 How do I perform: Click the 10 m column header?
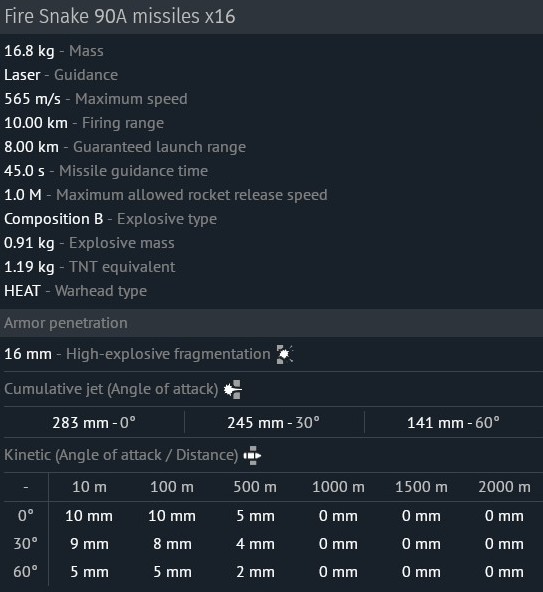tap(89, 487)
